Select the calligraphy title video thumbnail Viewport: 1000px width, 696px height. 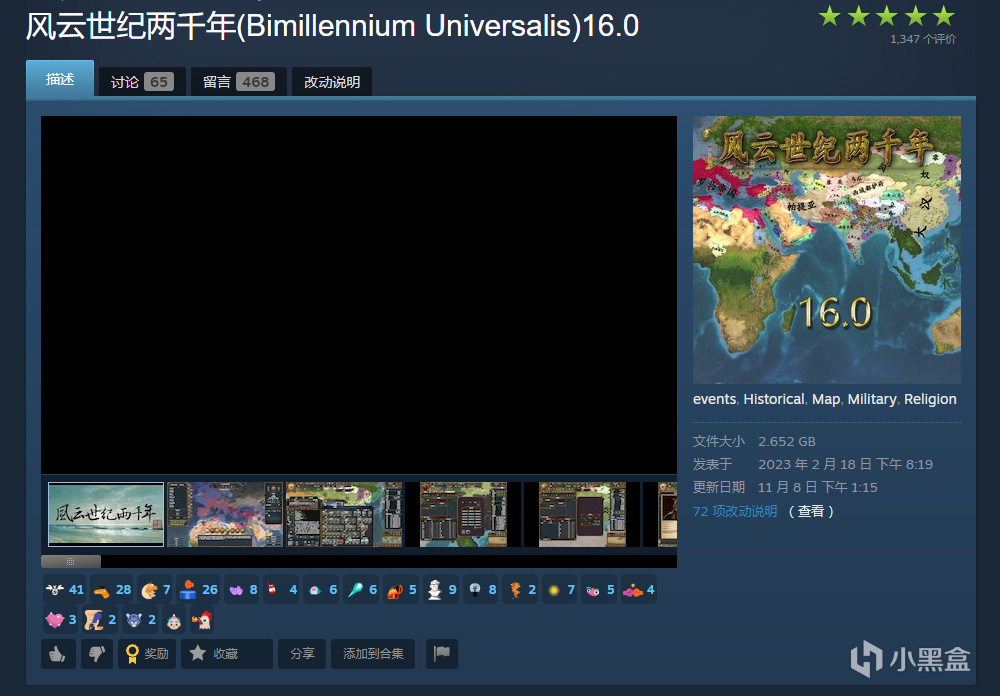click(x=106, y=514)
